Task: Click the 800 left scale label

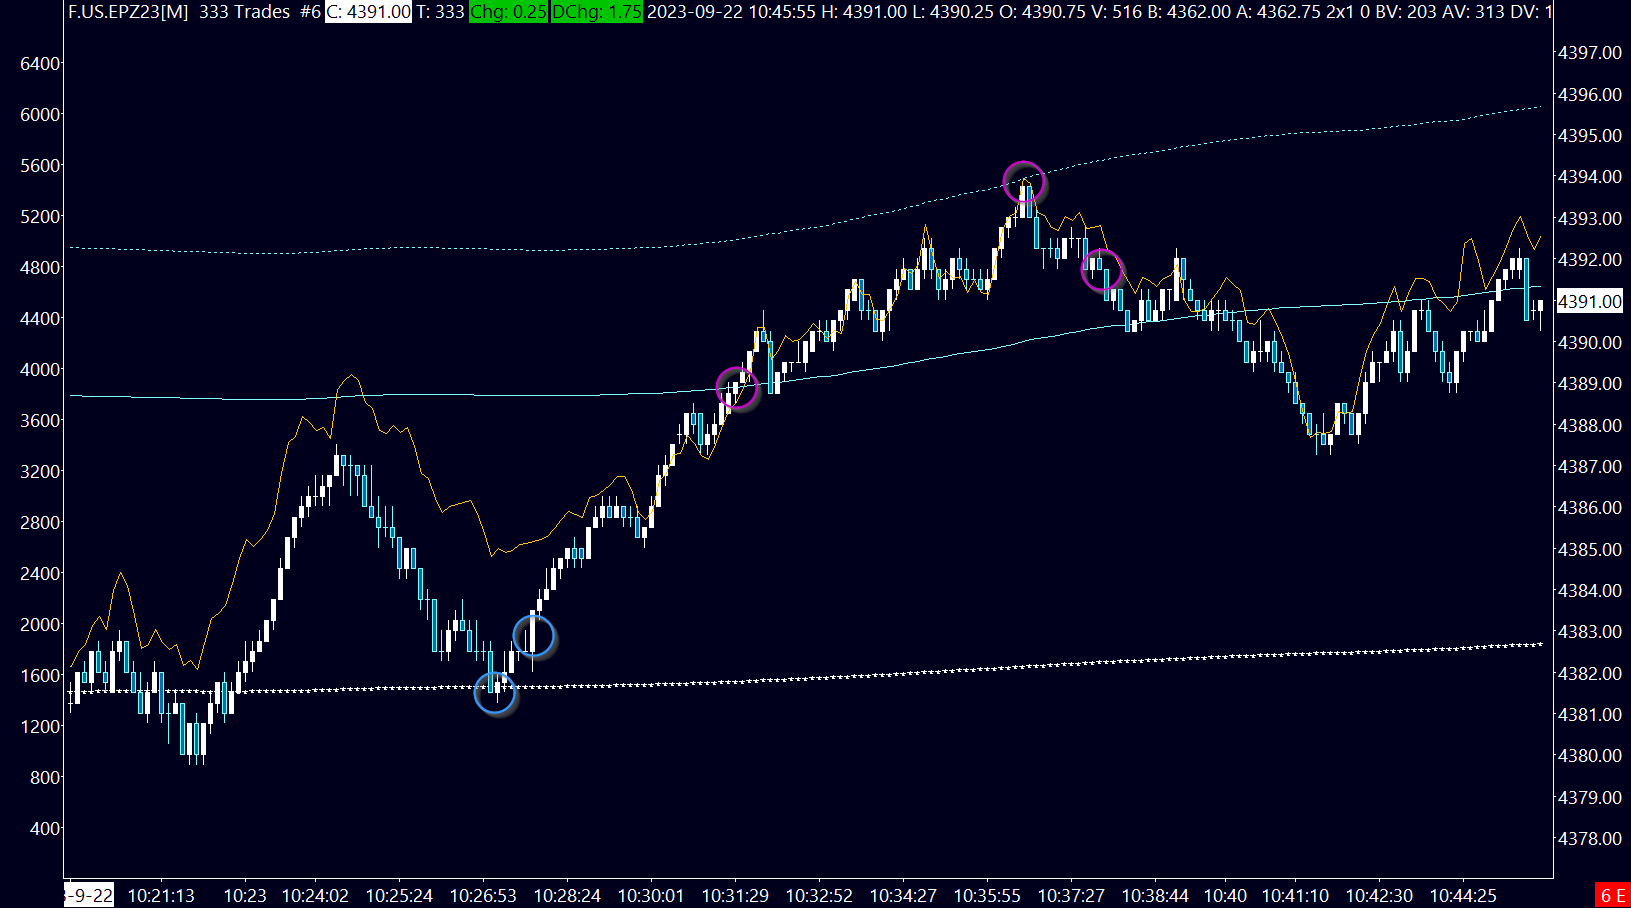Action: [x=45, y=778]
